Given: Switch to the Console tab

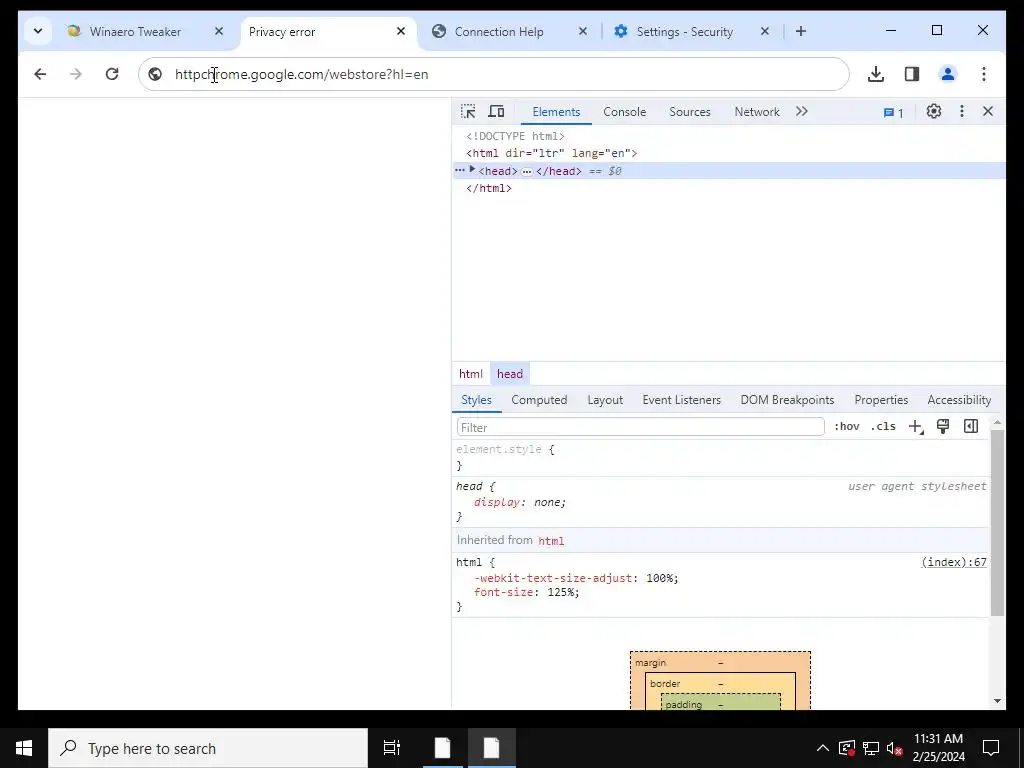Looking at the screenshot, I should [x=624, y=112].
